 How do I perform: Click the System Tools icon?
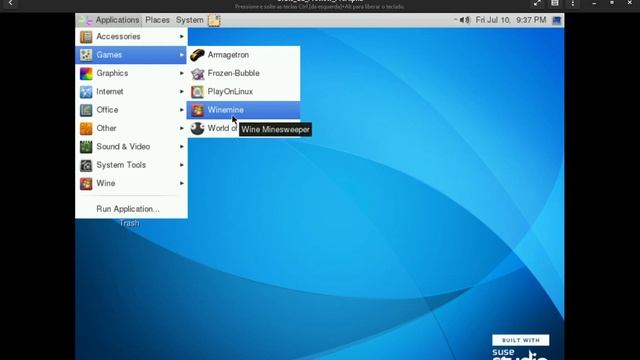(x=86, y=165)
